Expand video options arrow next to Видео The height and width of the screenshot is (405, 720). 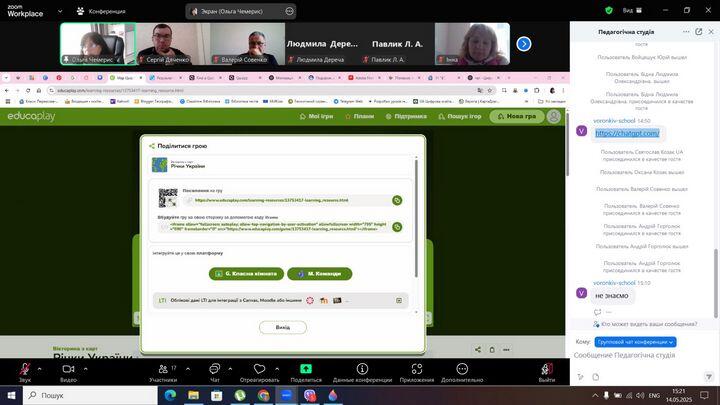(x=85, y=369)
